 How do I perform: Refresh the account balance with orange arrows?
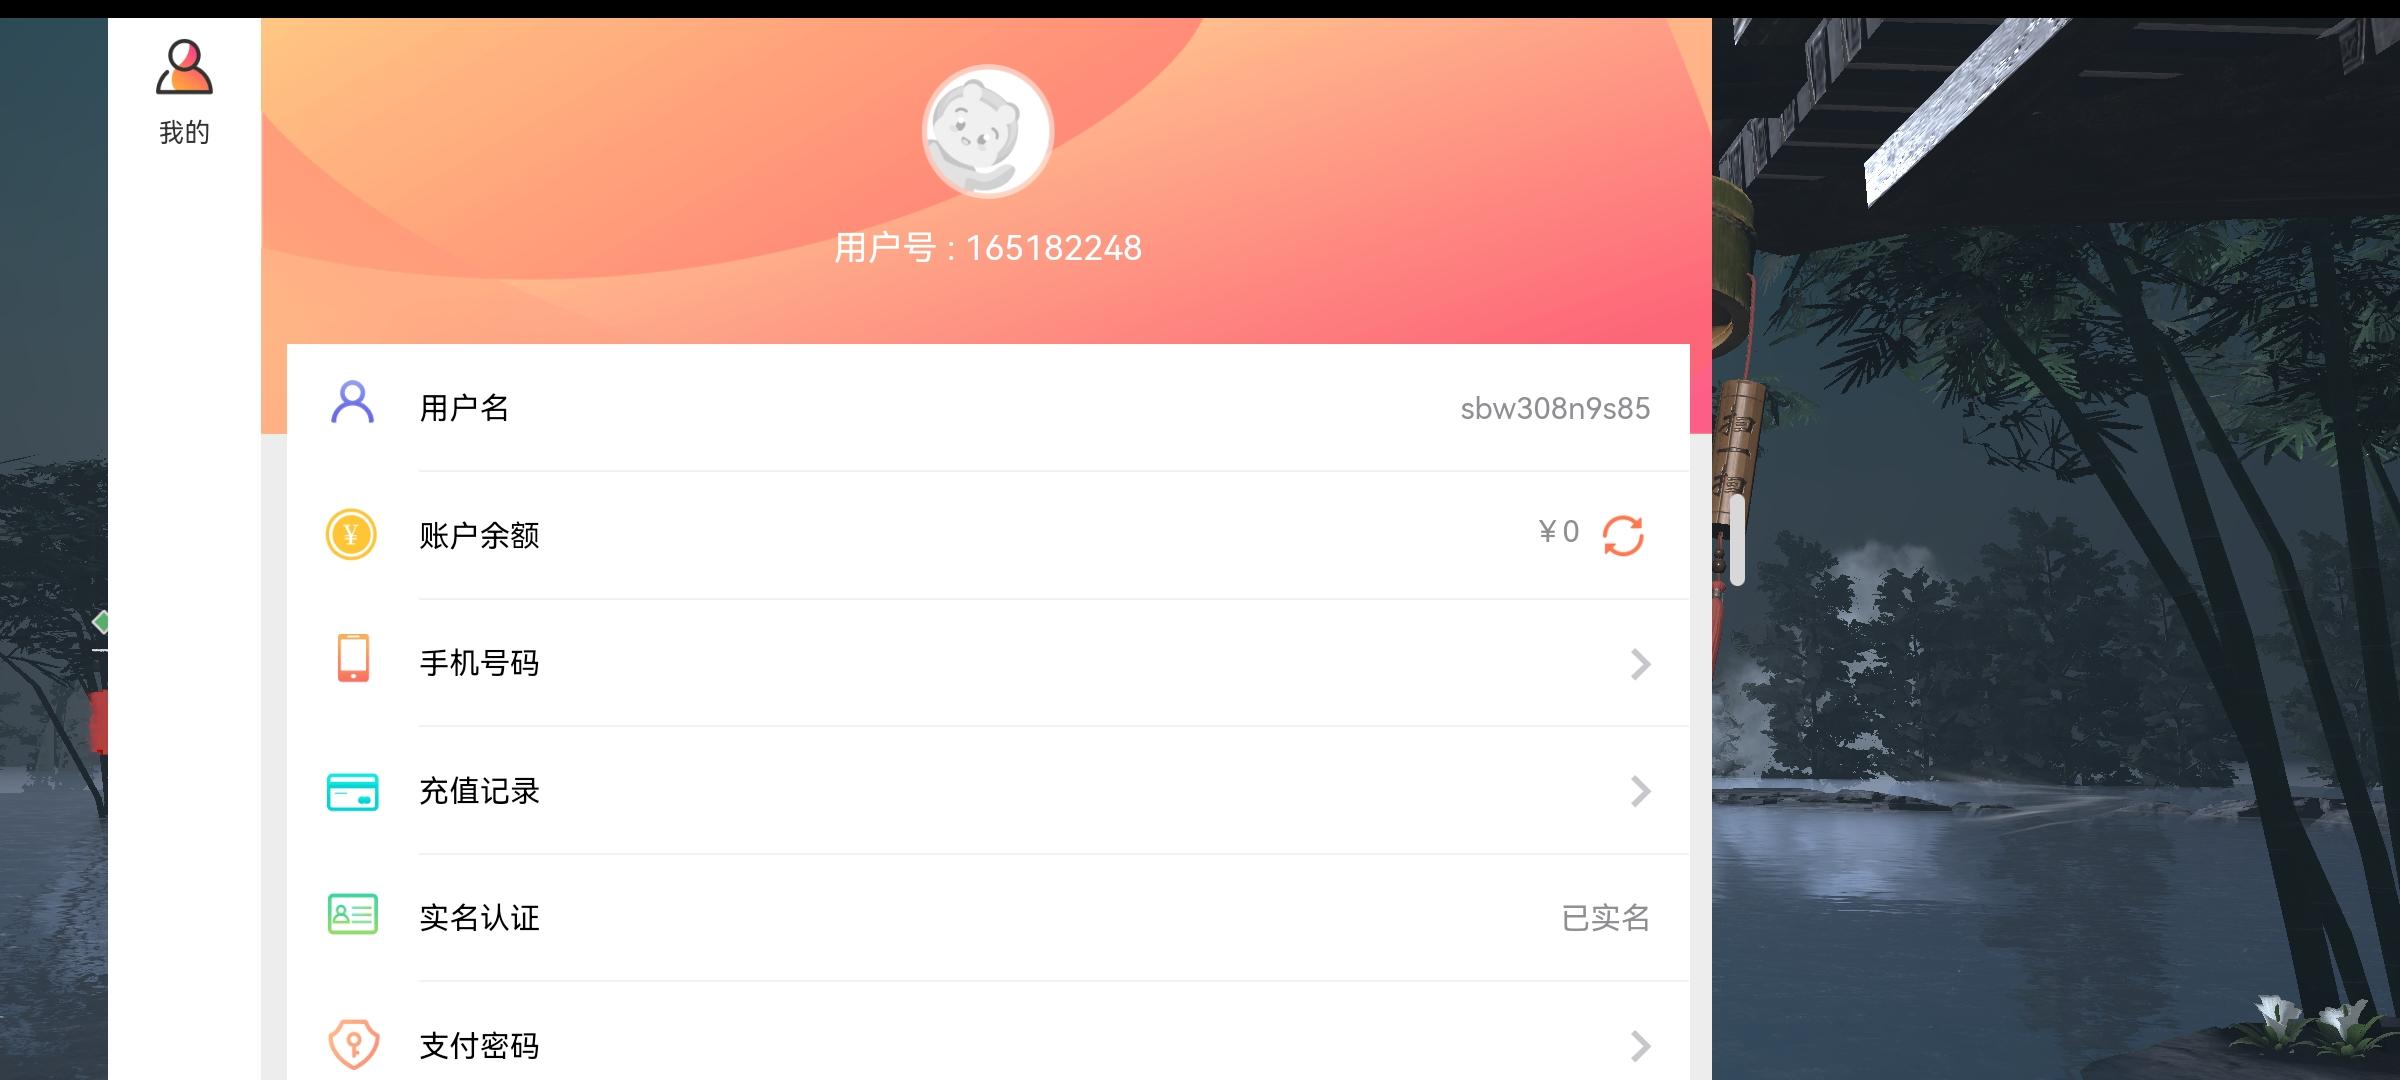(x=1623, y=535)
